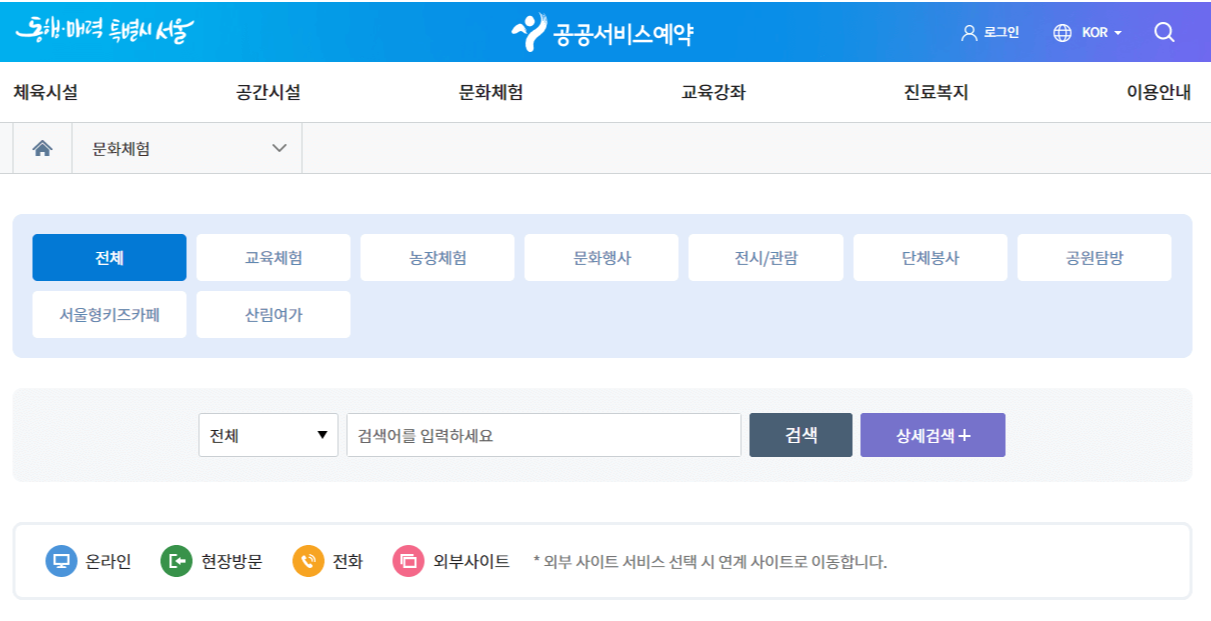The height and width of the screenshot is (621, 1211).
Task: Open 상세검색+ advanced search
Action: point(932,434)
